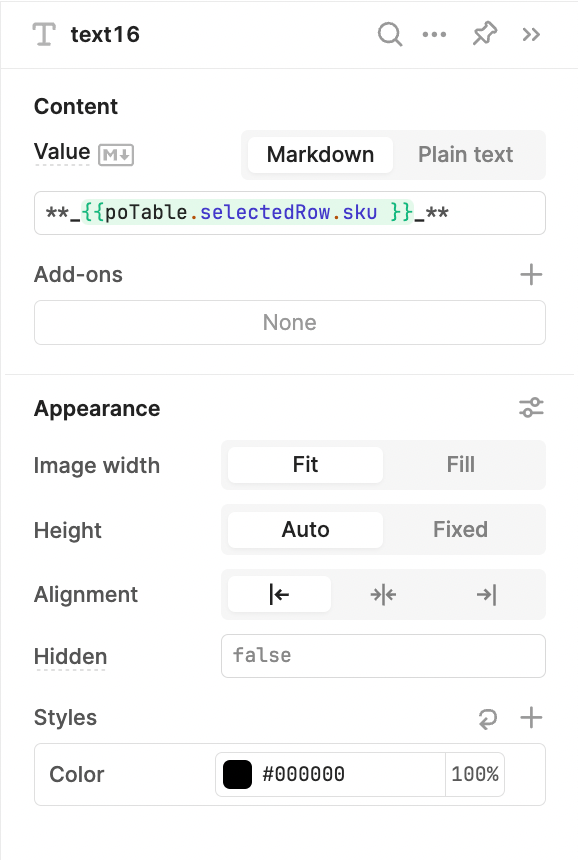Click the Add-ons label

click(x=78, y=274)
